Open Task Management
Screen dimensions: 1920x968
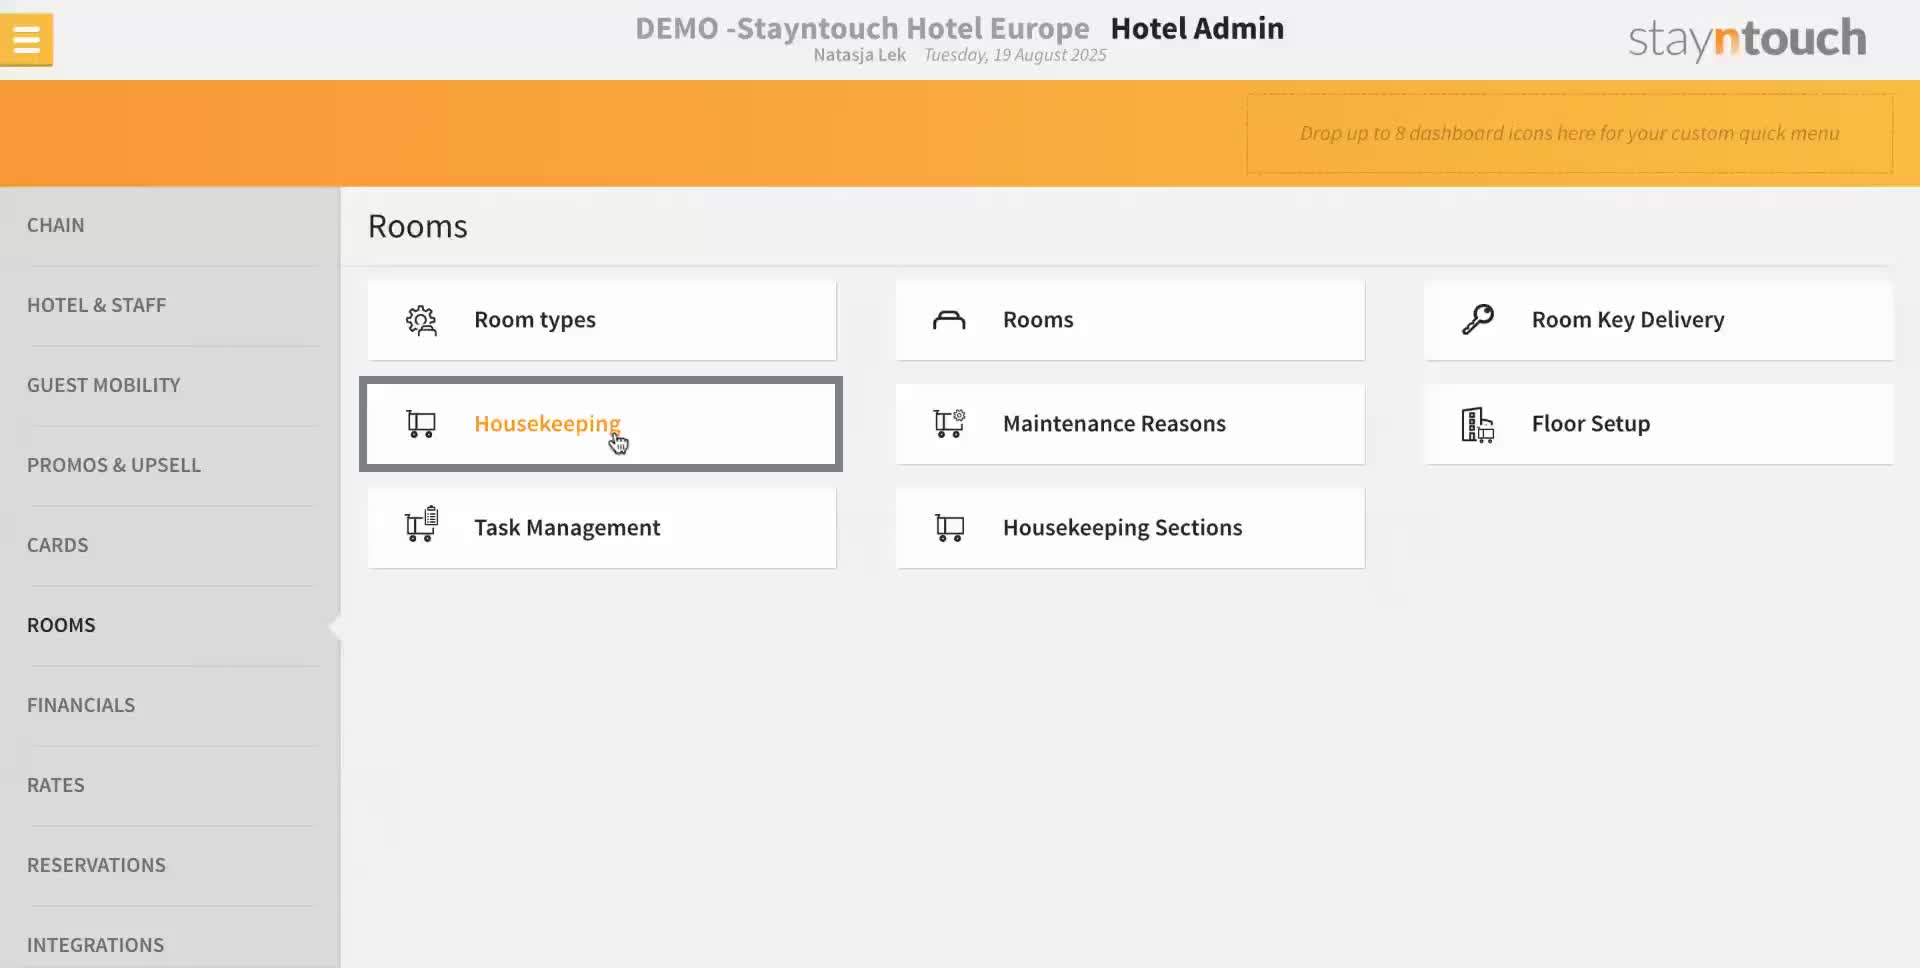click(x=602, y=528)
